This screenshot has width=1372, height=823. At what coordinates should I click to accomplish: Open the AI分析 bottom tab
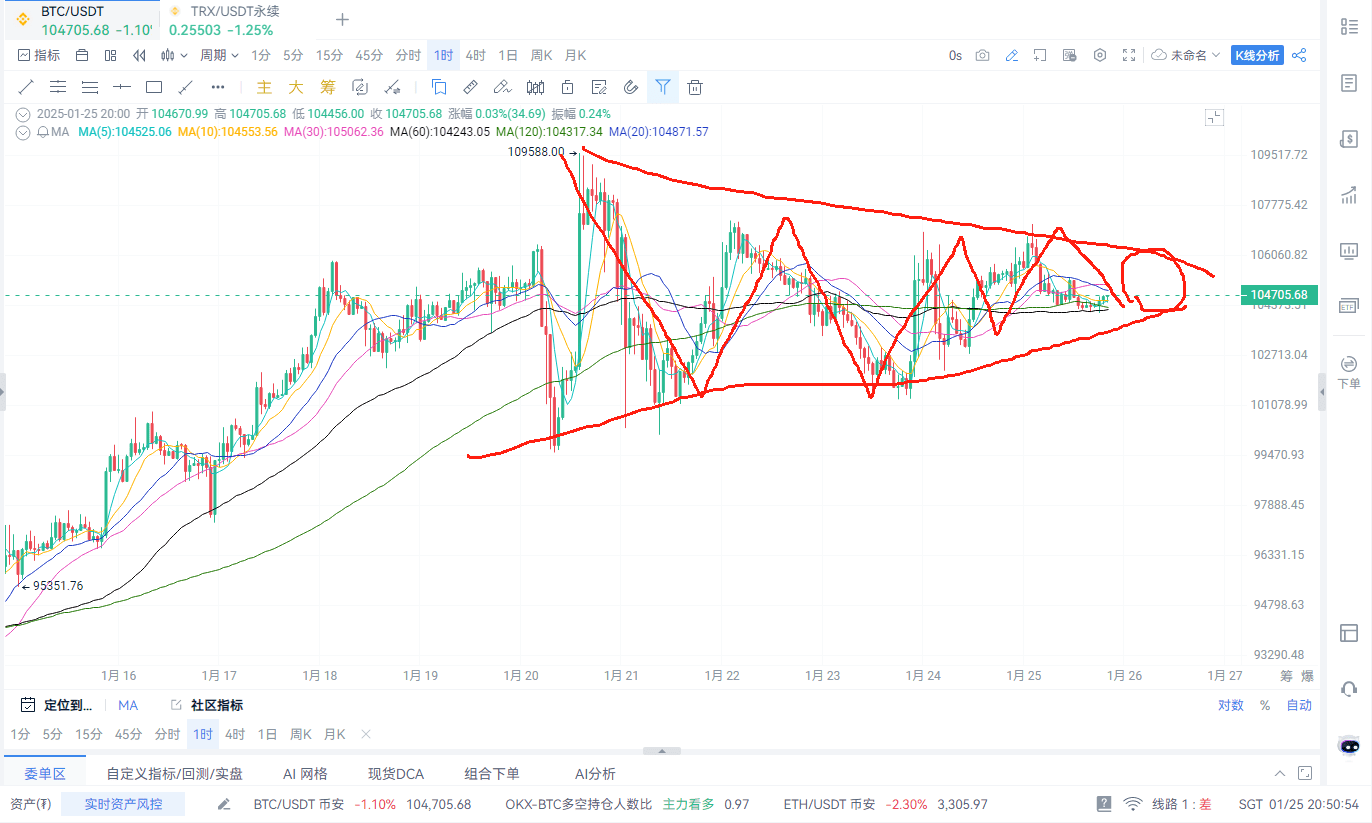pos(595,773)
